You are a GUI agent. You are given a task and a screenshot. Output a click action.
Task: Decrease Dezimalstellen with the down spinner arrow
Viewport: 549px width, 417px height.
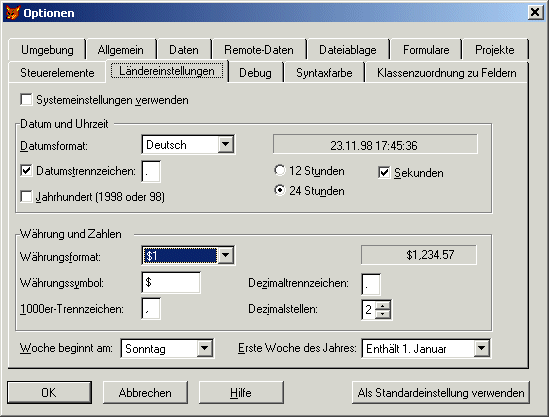tap(383, 314)
